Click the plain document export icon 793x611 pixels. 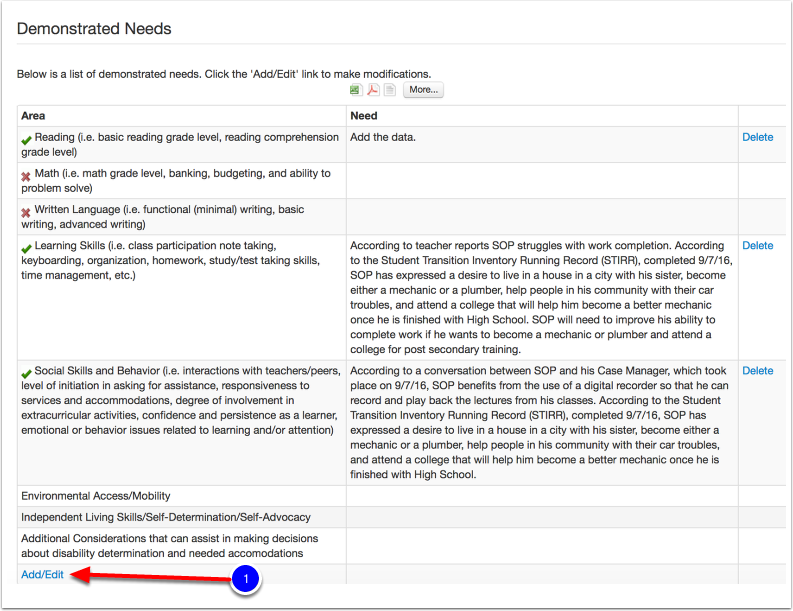pyautogui.click(x=389, y=90)
